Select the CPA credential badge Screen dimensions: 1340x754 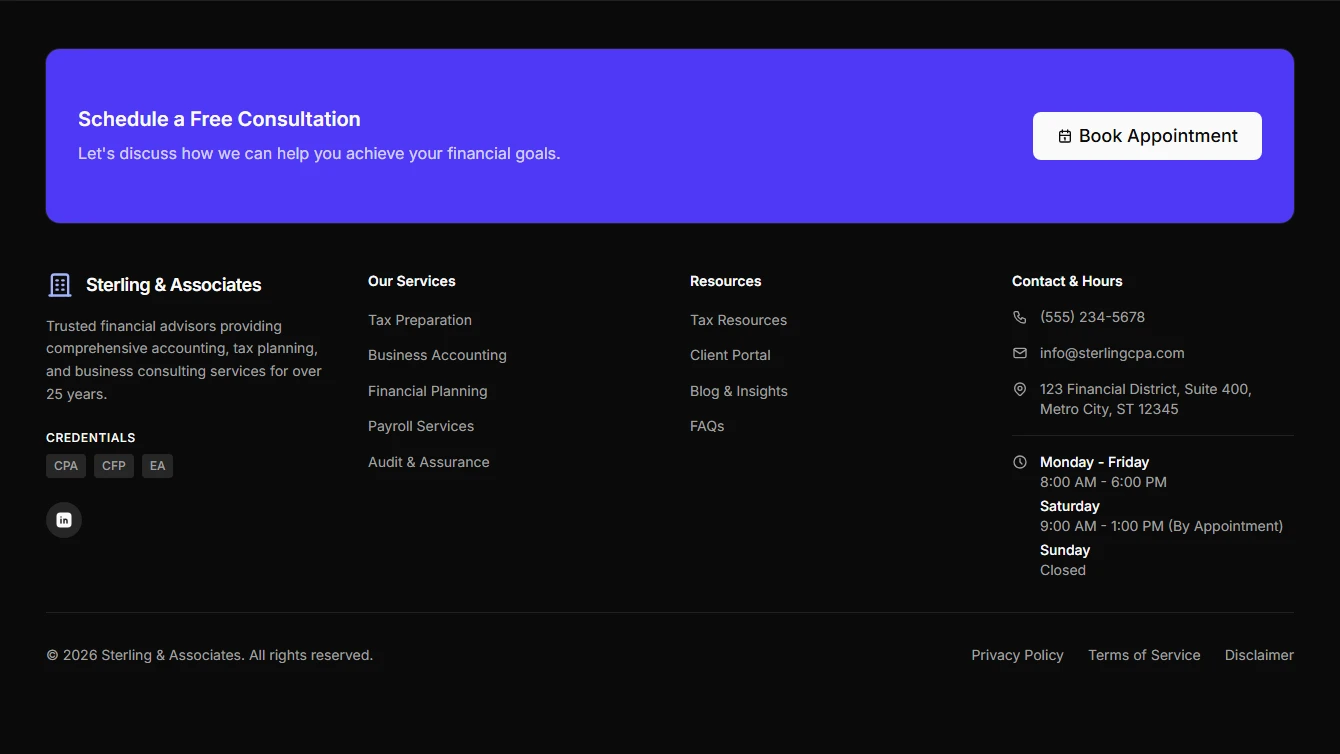pyautogui.click(x=65, y=465)
